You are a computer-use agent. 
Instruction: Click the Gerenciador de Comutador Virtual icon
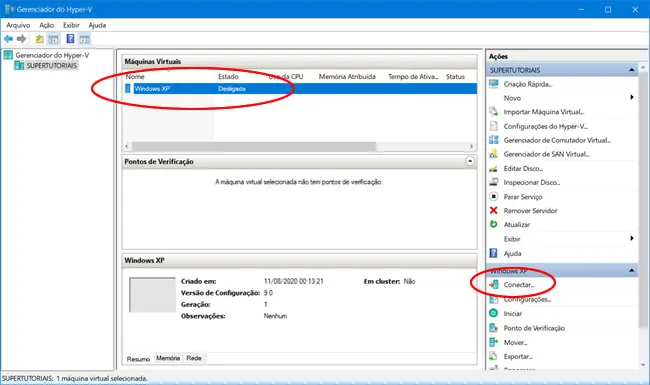(x=494, y=140)
